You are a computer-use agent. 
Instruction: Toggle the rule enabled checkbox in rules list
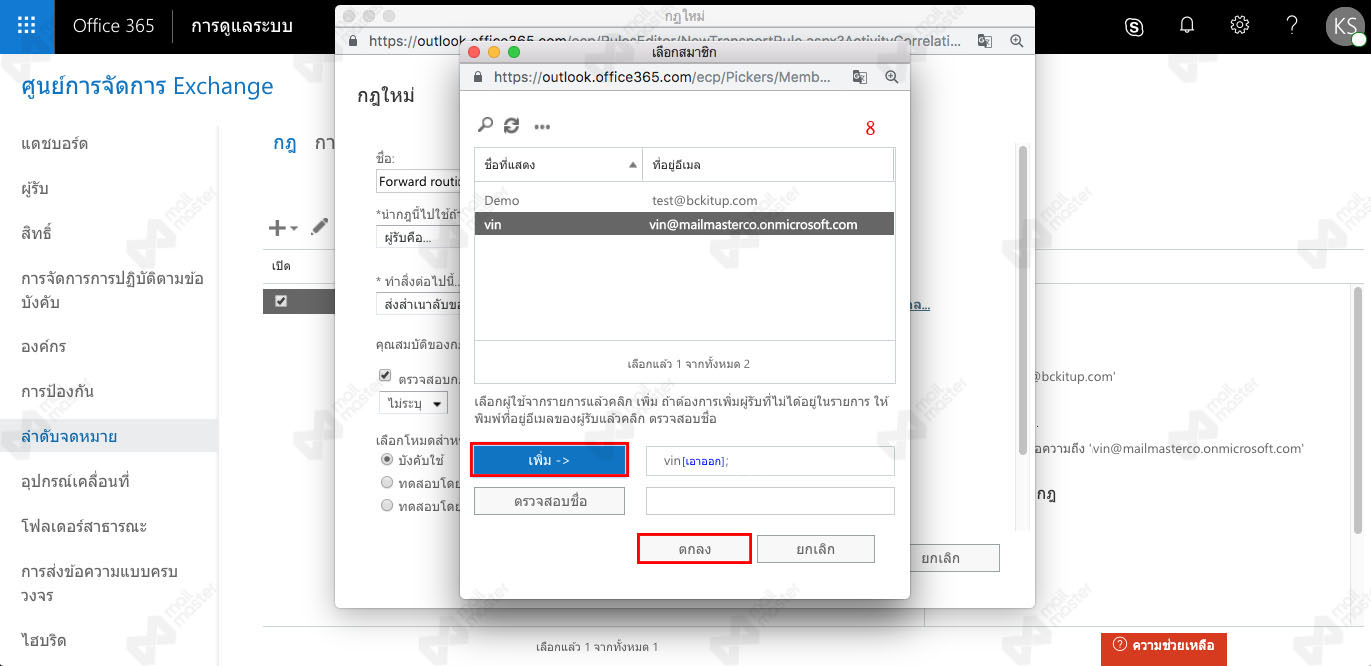[x=281, y=301]
